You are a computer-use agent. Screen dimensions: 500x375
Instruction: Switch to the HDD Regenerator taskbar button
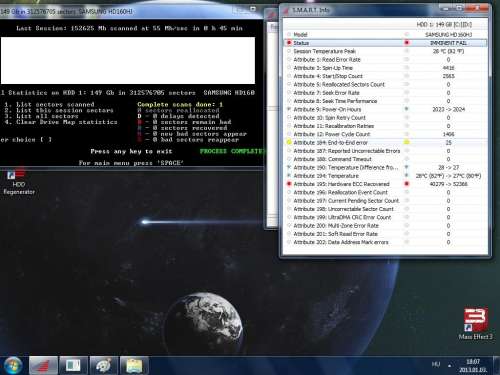[43, 366]
